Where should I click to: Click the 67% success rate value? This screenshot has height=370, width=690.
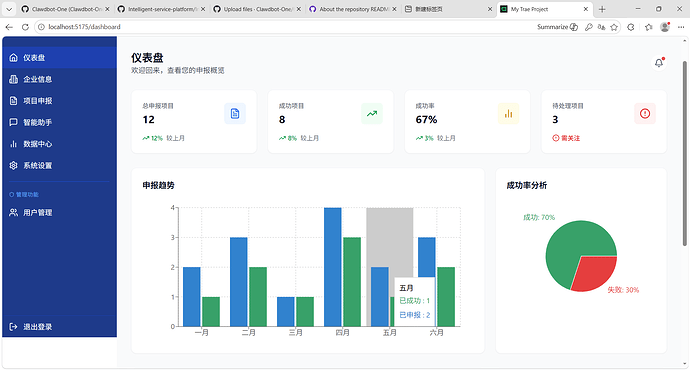[426, 120]
